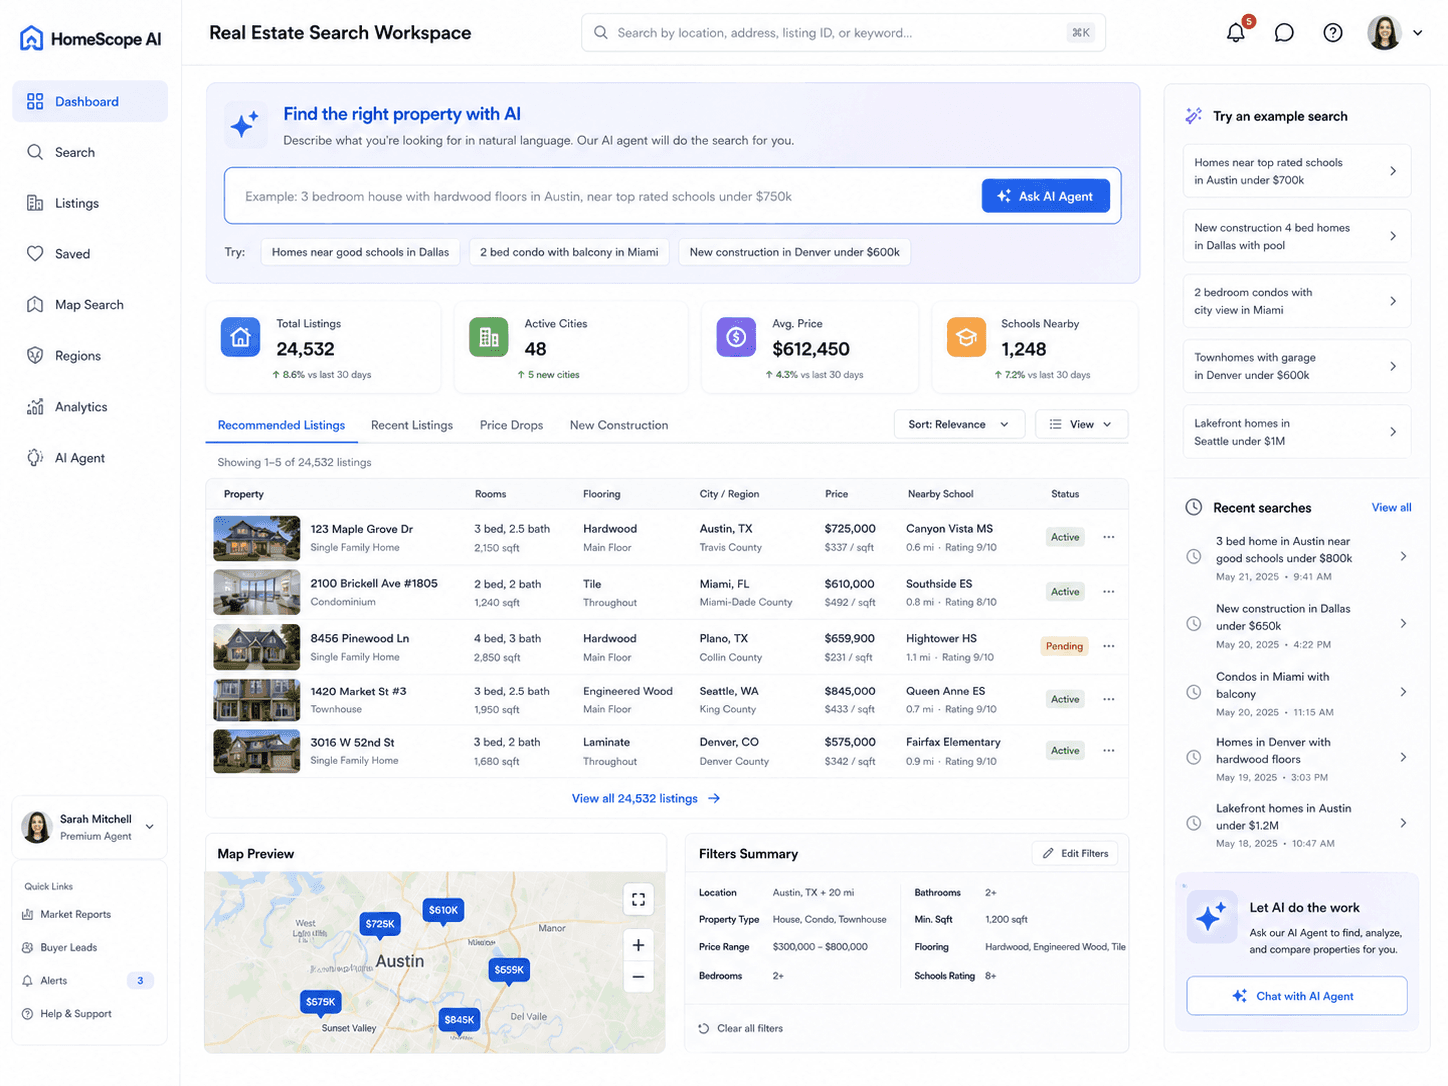The width and height of the screenshot is (1448, 1086).
Task: Click View all recent searches link
Action: [1391, 507]
